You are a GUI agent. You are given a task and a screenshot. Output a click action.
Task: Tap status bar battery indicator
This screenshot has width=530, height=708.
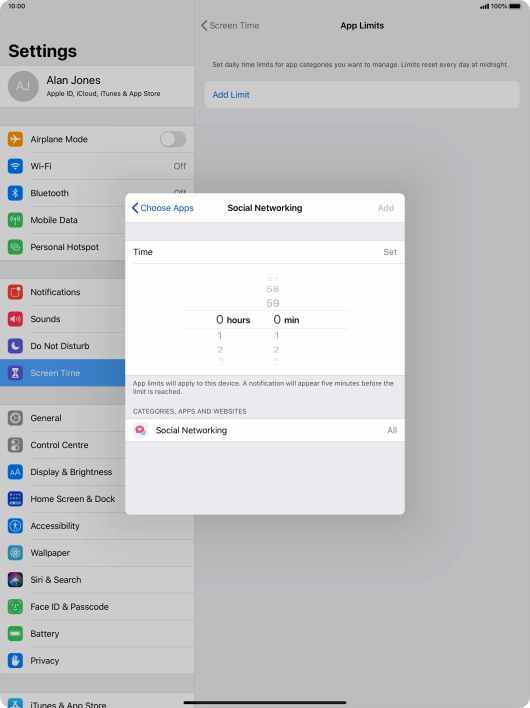[x=515, y=6]
